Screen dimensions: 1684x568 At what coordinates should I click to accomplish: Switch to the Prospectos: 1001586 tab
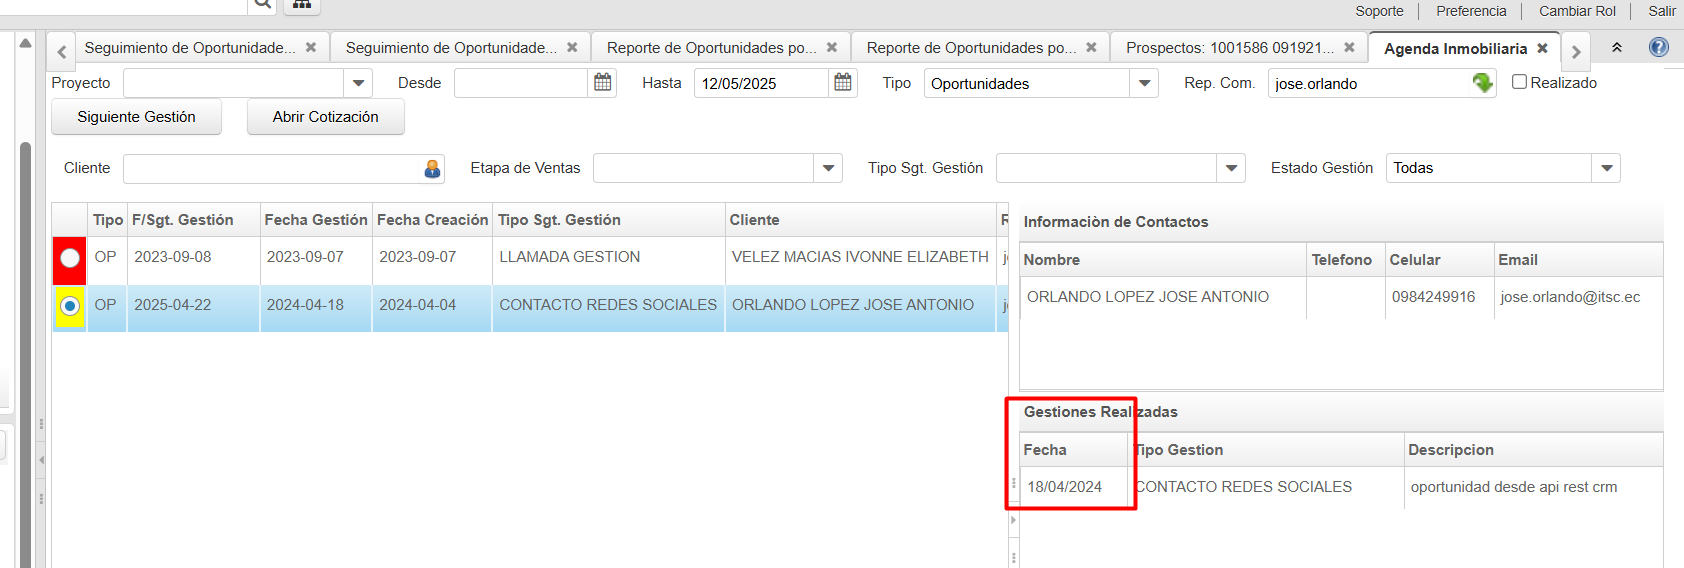tap(1229, 48)
